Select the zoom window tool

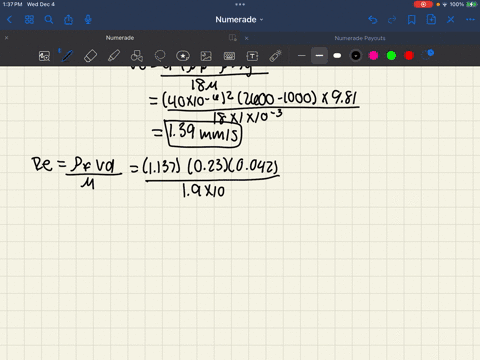coord(44,56)
